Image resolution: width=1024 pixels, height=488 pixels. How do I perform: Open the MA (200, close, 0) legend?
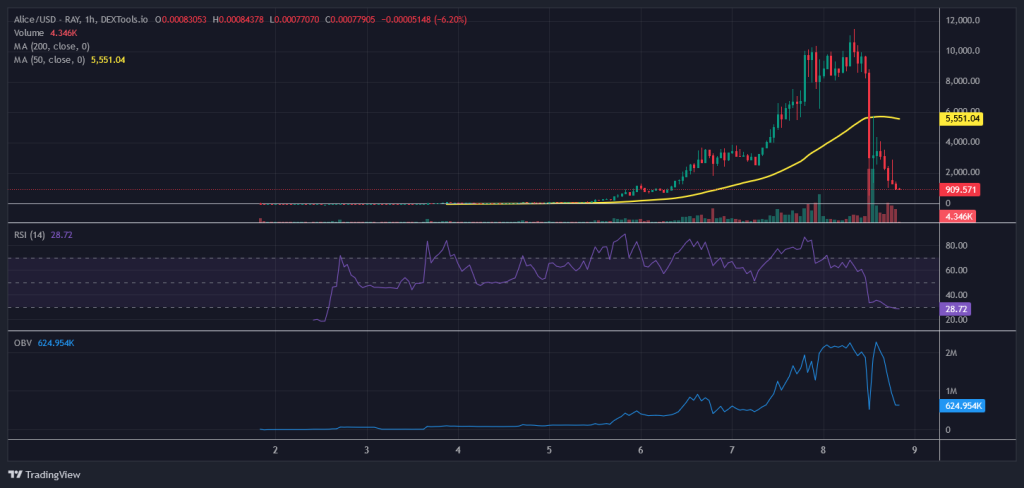[x=52, y=46]
